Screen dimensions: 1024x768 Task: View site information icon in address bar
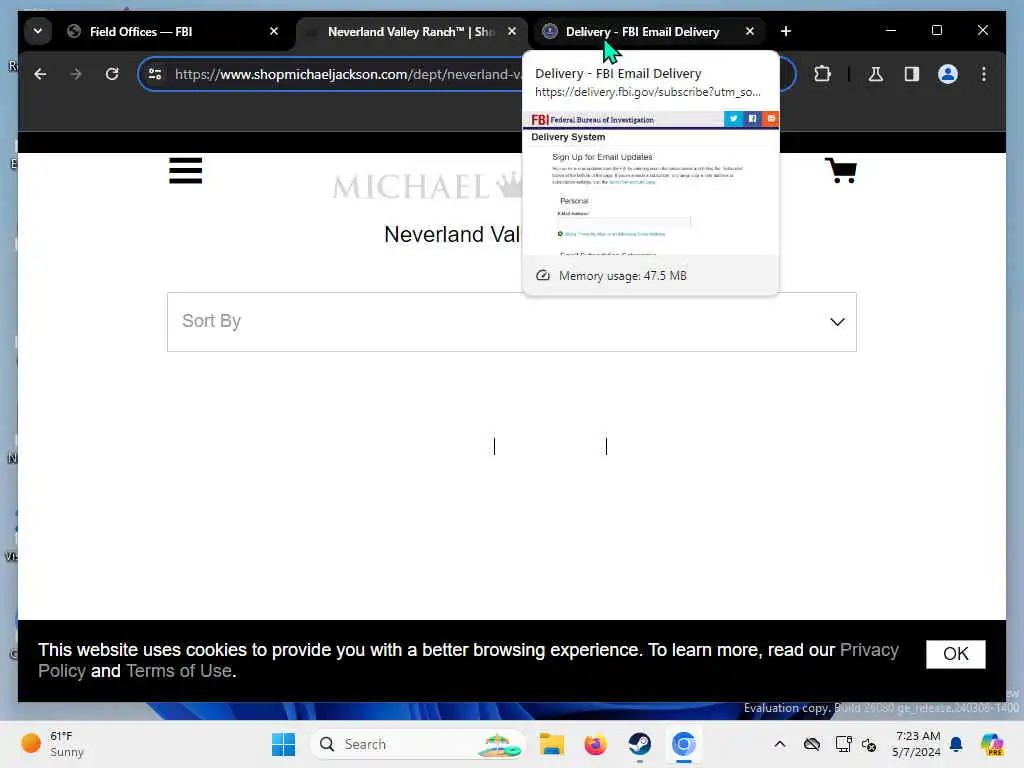coord(155,74)
